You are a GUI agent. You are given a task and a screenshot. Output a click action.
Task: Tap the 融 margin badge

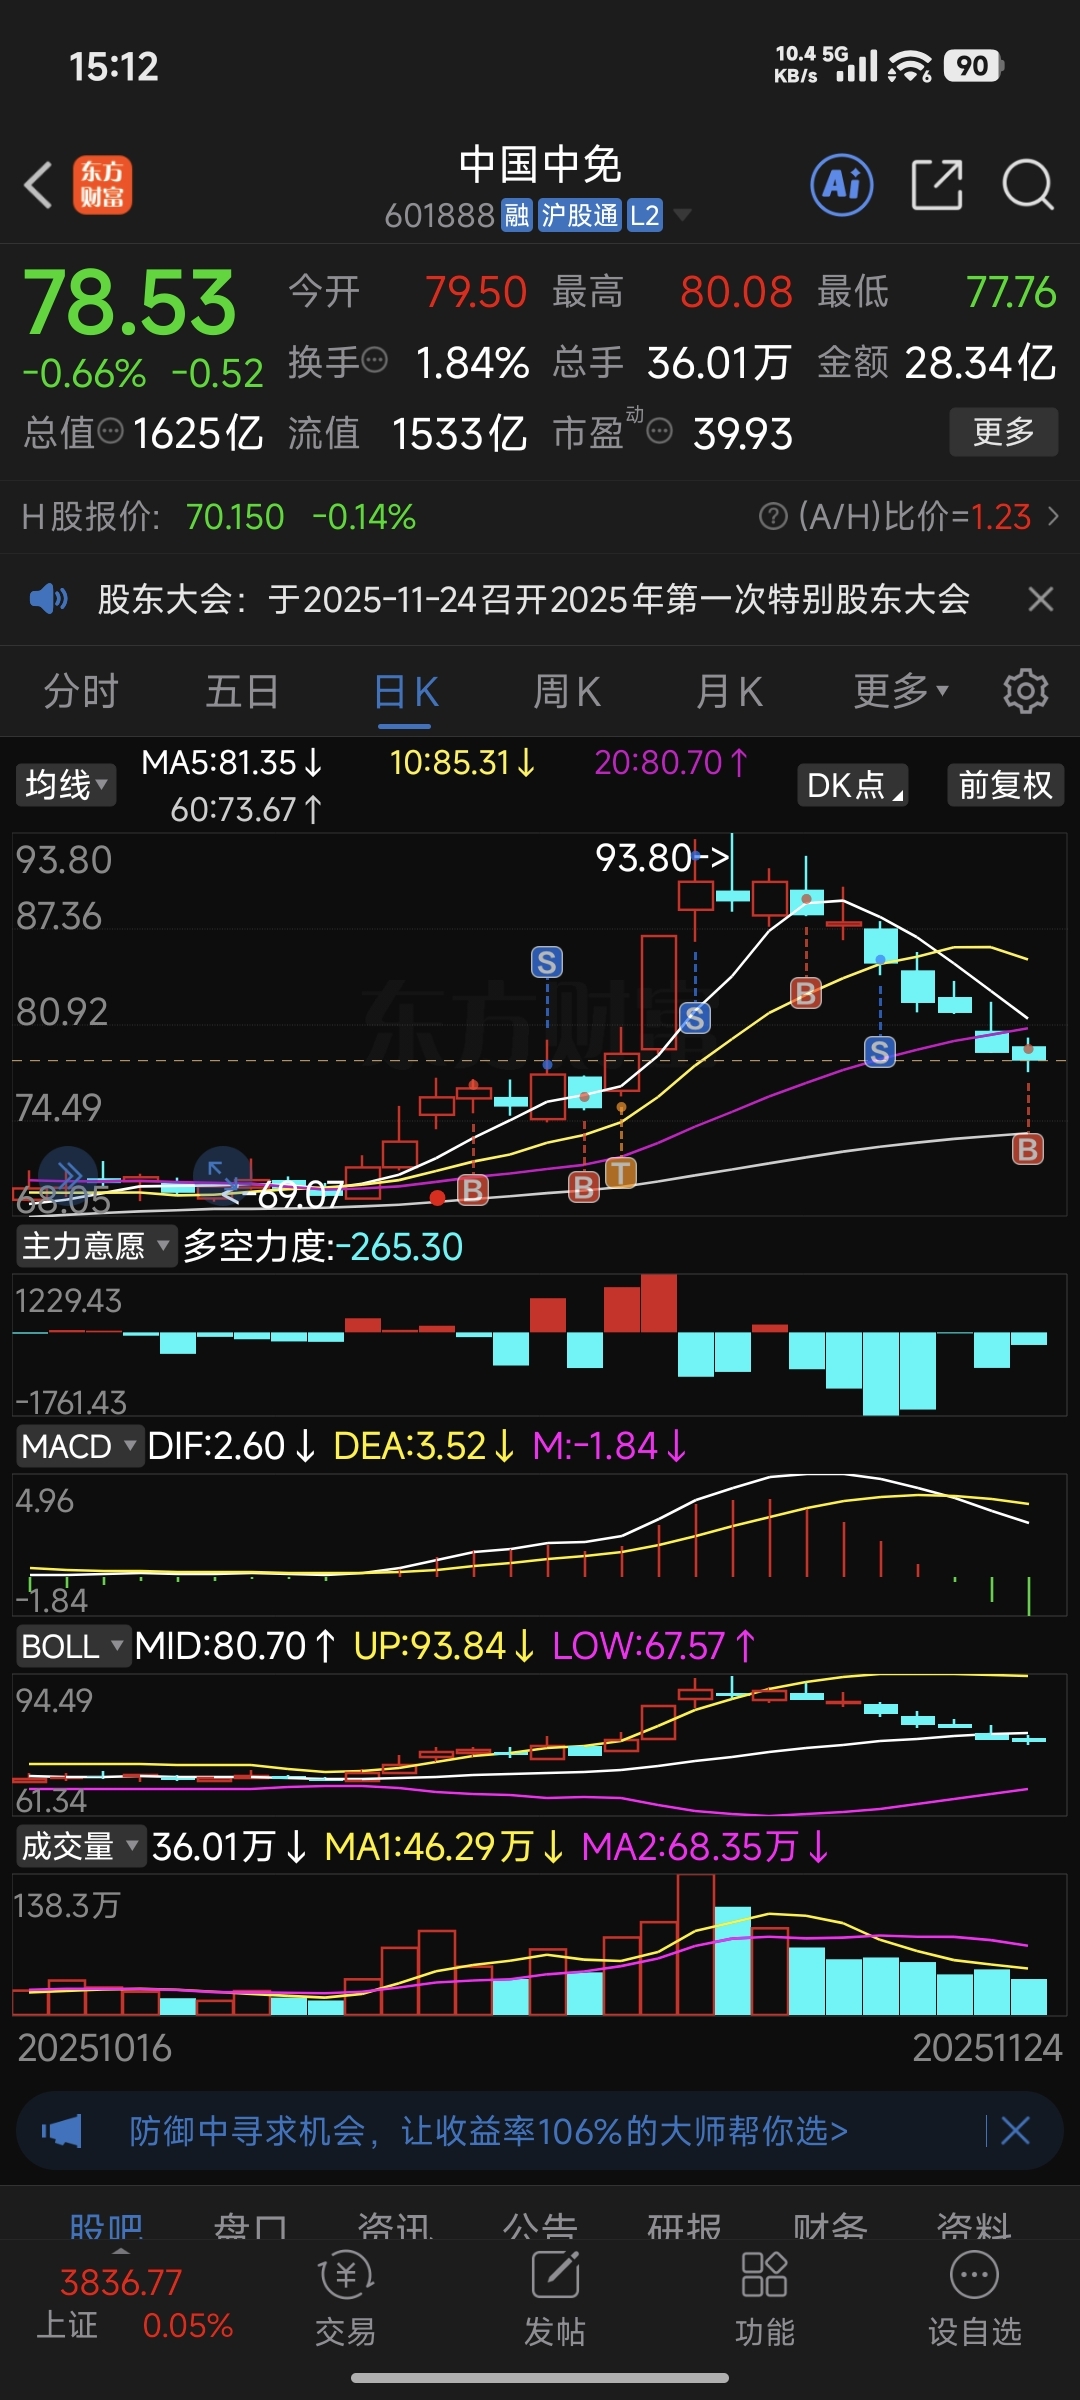tap(517, 215)
